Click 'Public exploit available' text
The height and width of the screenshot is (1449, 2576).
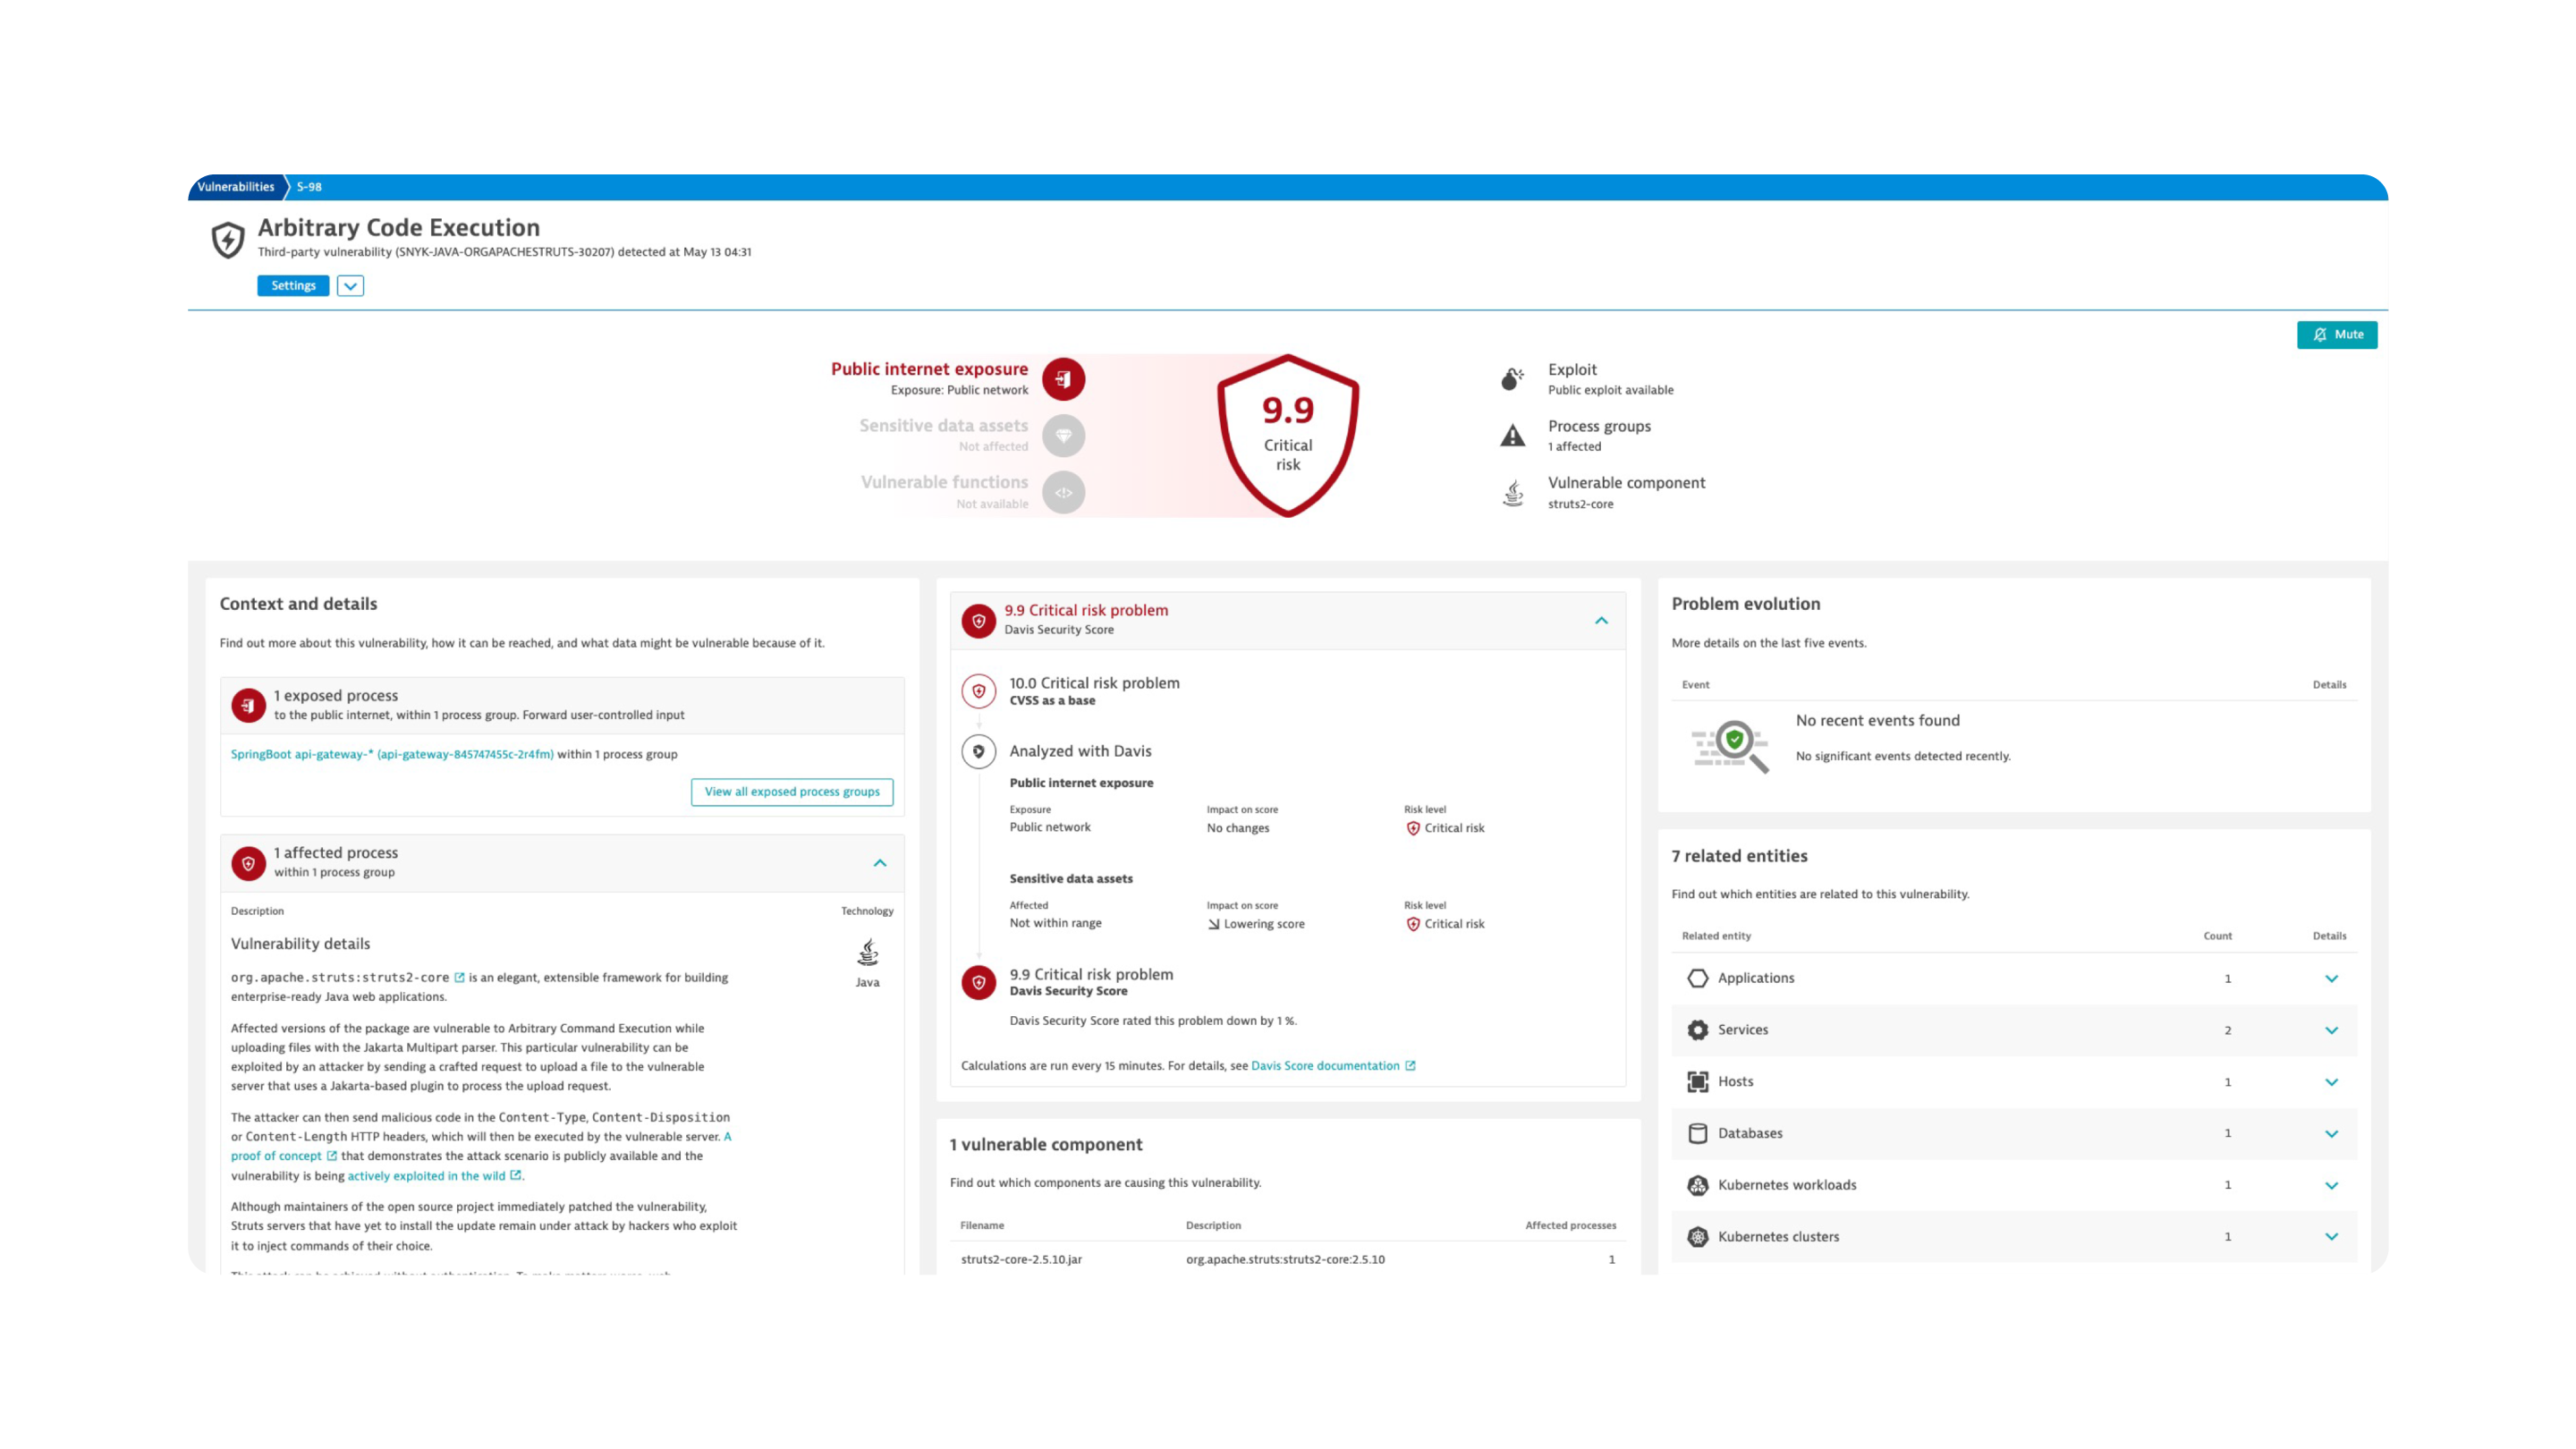click(x=1610, y=390)
